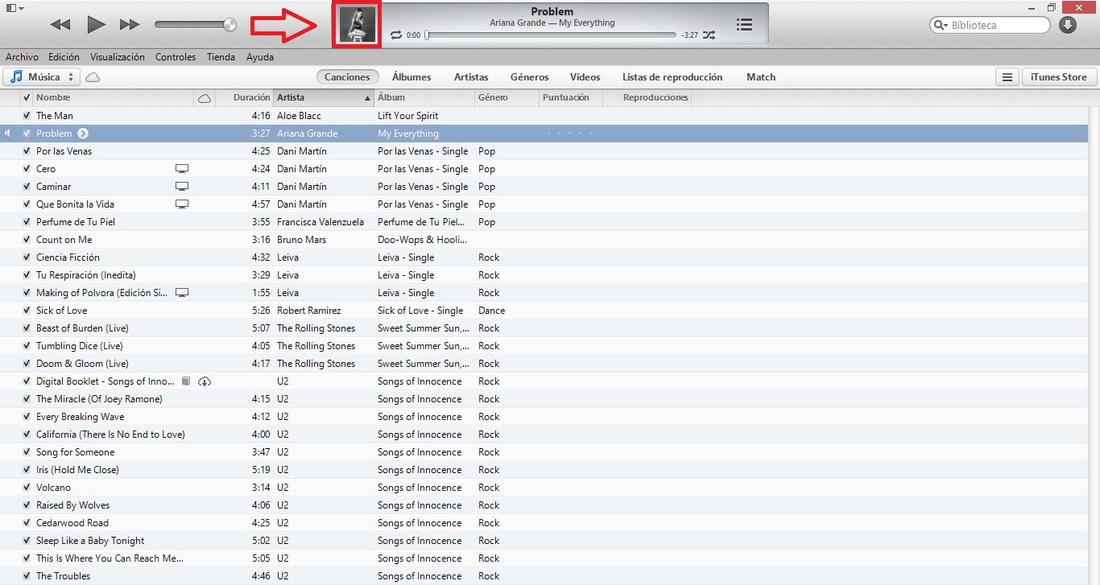Open the view options list icon
The image size is (1100, 585).
(x=1007, y=77)
